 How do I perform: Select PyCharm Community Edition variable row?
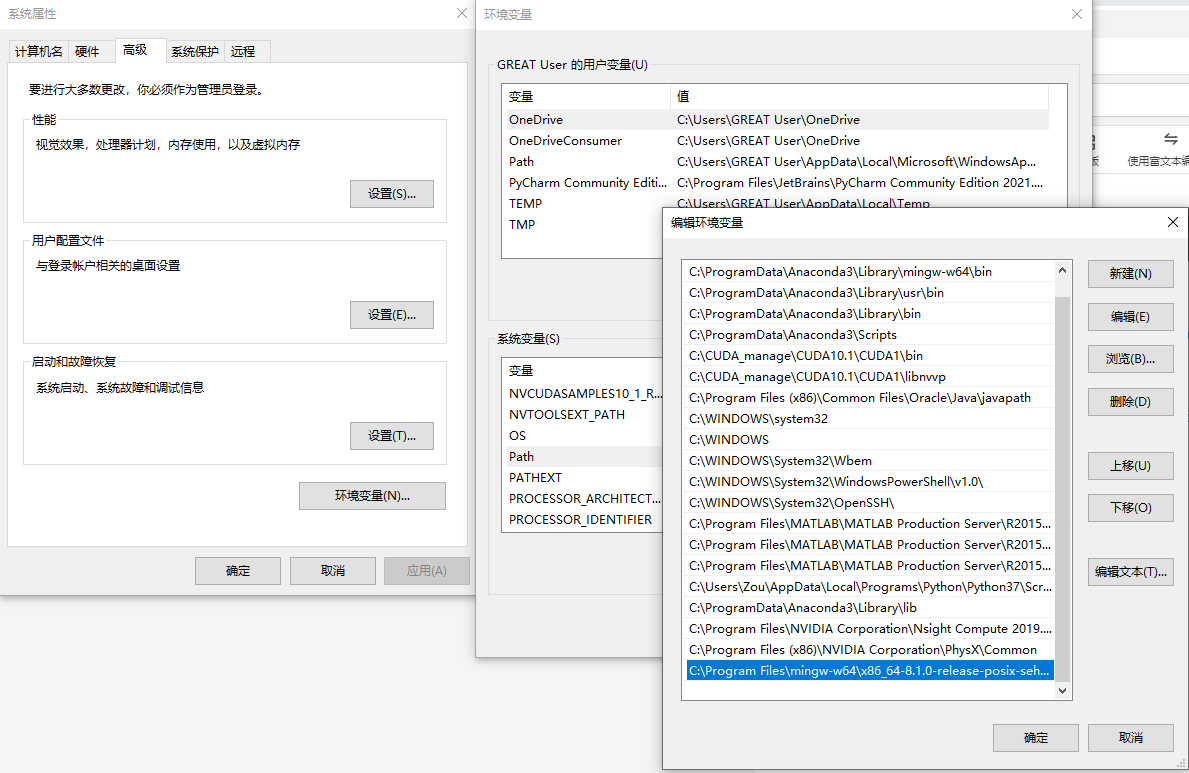[777, 183]
